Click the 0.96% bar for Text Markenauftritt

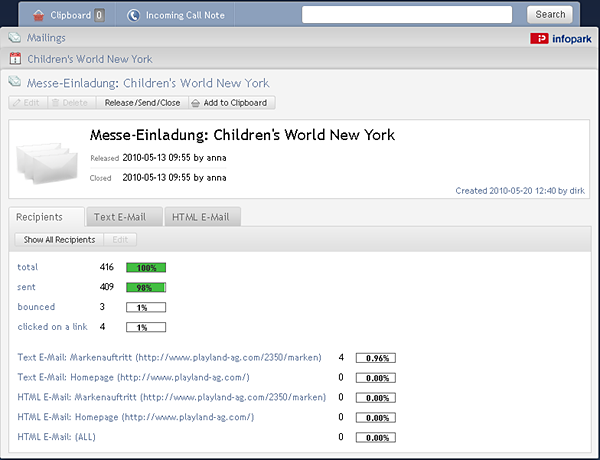point(376,358)
